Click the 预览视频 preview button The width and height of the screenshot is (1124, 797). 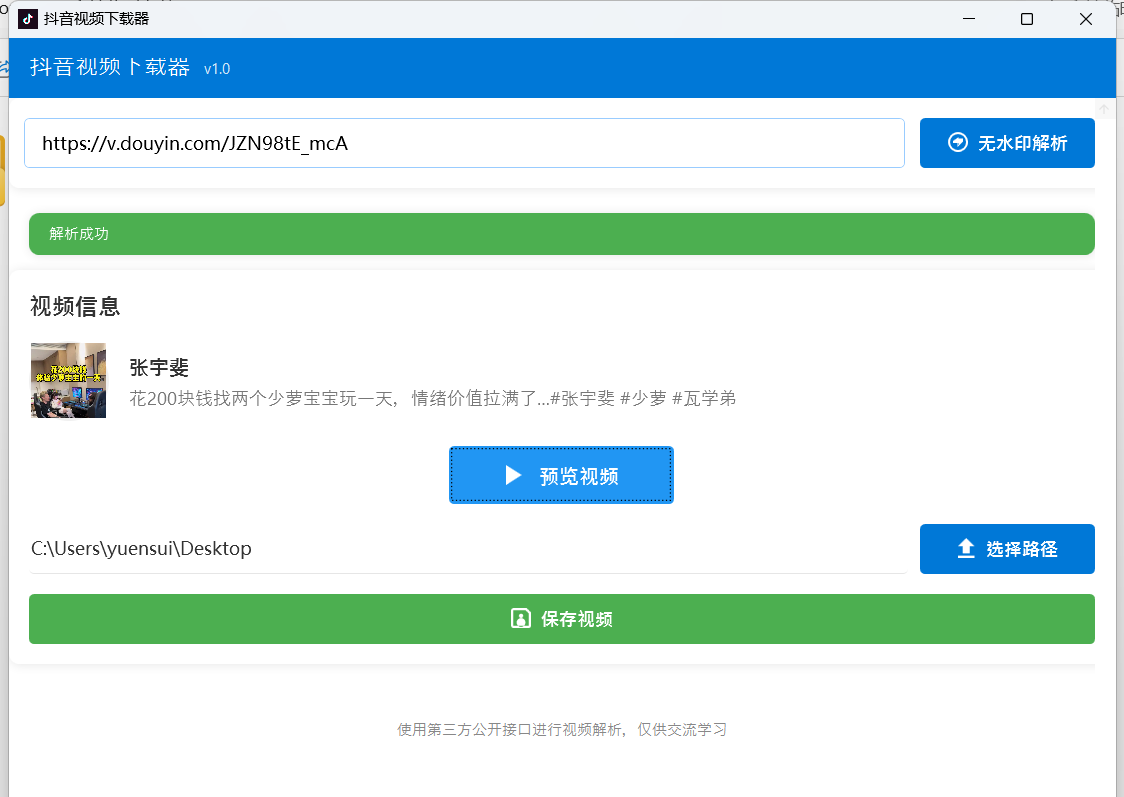(561, 475)
